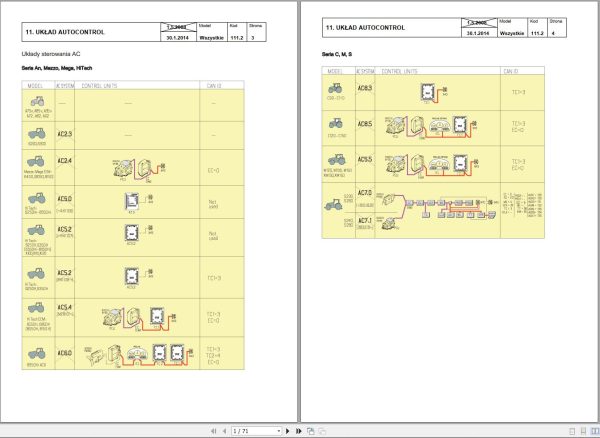600x438 pixels.
Task: Click the control unit diagram in AC6.0 row
Action: click(139, 356)
